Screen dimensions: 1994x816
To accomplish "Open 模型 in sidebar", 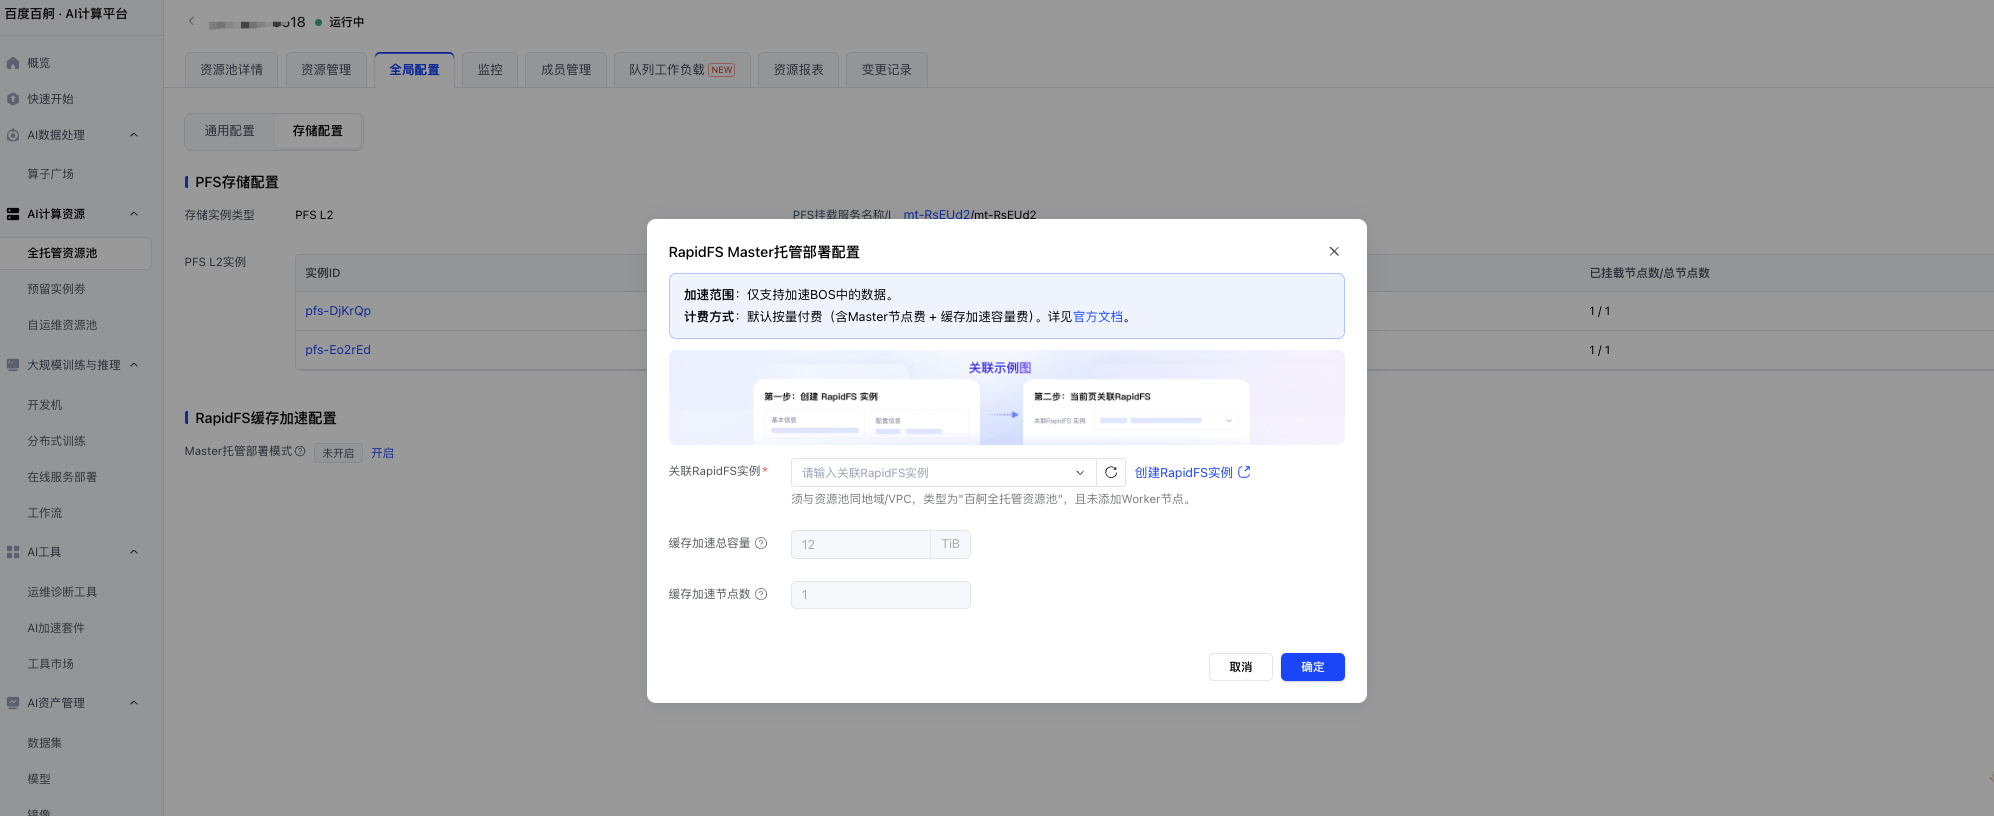I will click(39, 779).
